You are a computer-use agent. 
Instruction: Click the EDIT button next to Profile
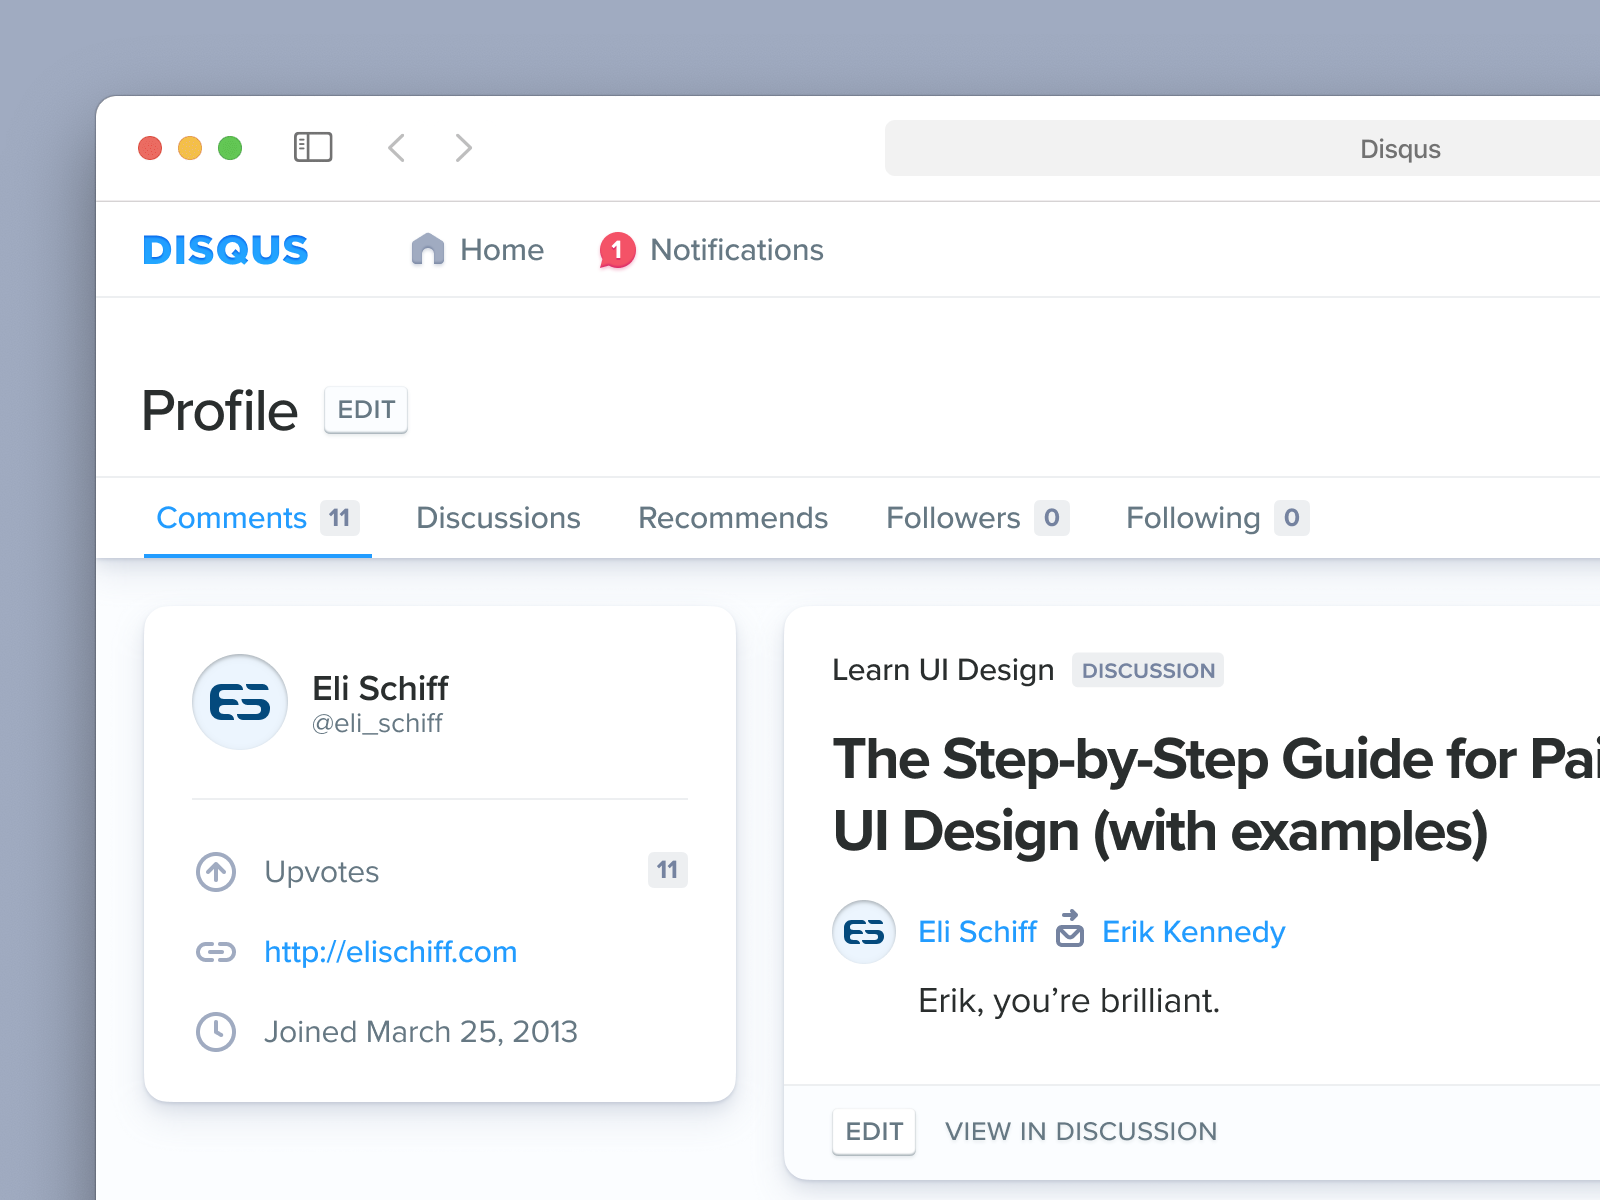click(x=366, y=410)
